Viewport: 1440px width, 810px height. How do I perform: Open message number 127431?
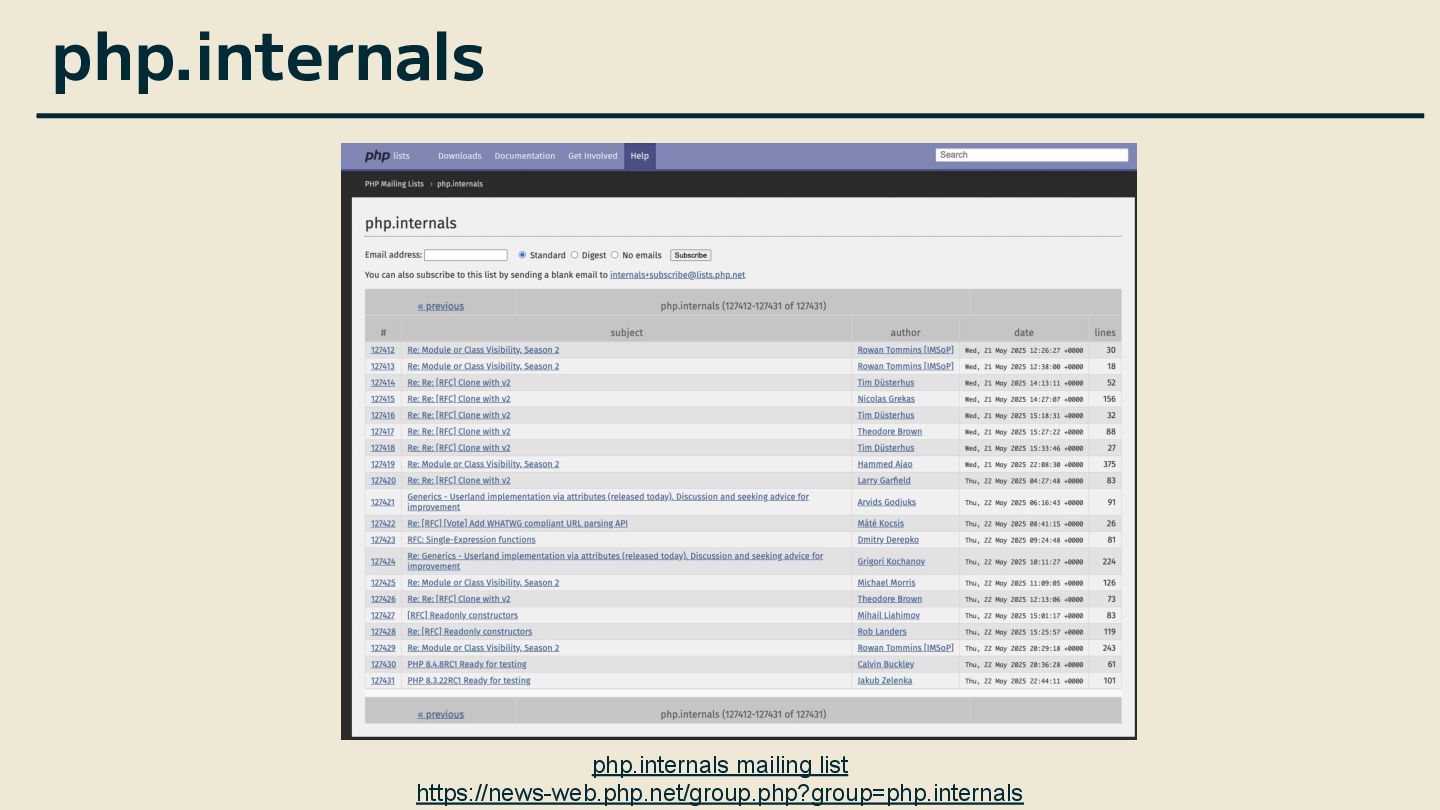[x=382, y=680]
